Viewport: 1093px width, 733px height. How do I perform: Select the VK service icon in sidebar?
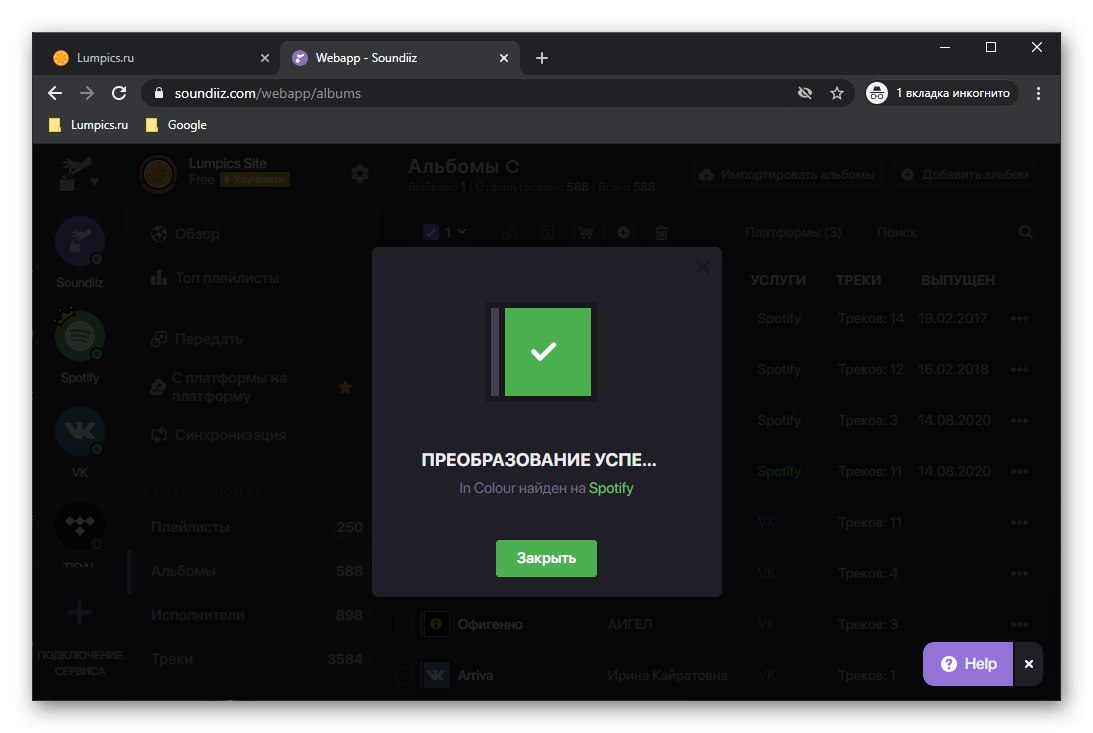tap(79, 431)
